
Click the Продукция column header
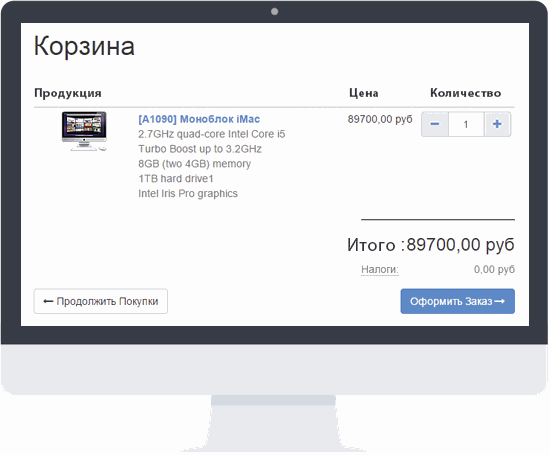coord(68,93)
